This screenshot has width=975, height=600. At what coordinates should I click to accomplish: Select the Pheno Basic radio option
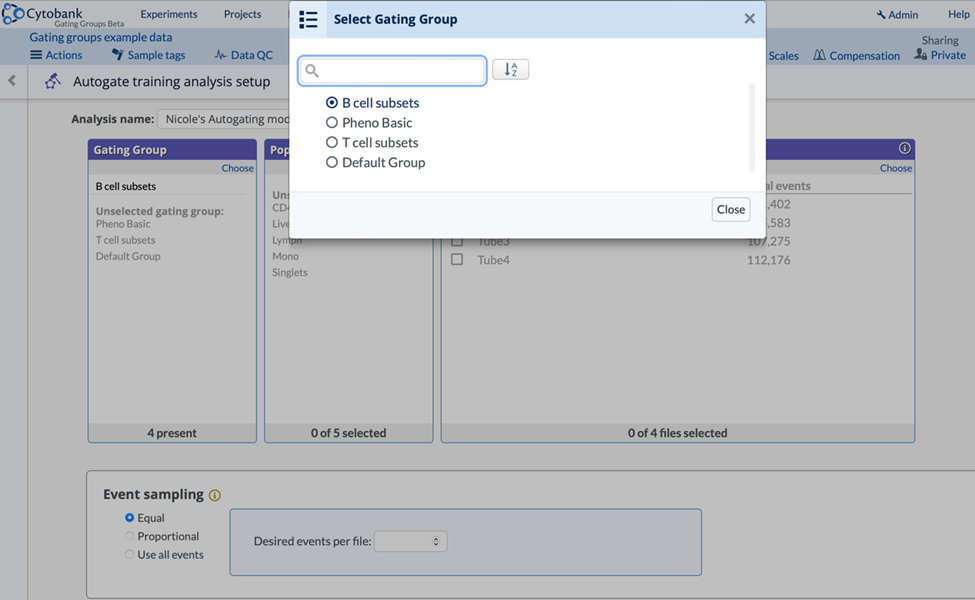coord(332,123)
